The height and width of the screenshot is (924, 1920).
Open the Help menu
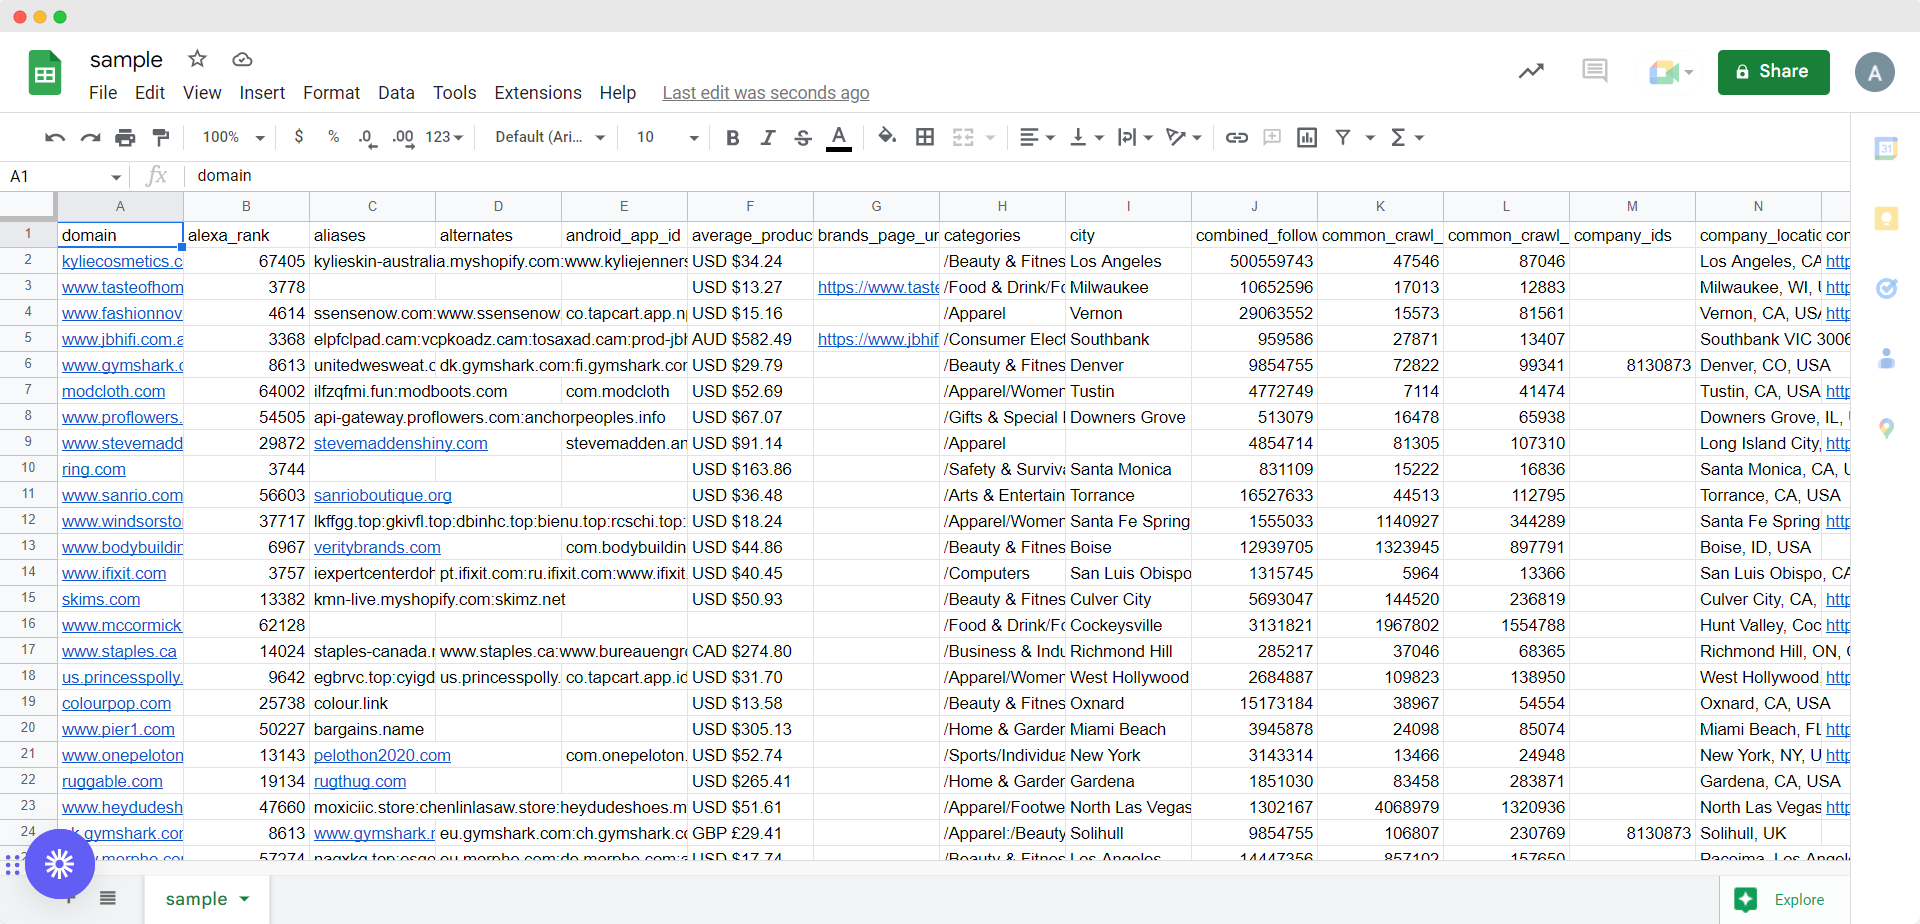618,93
